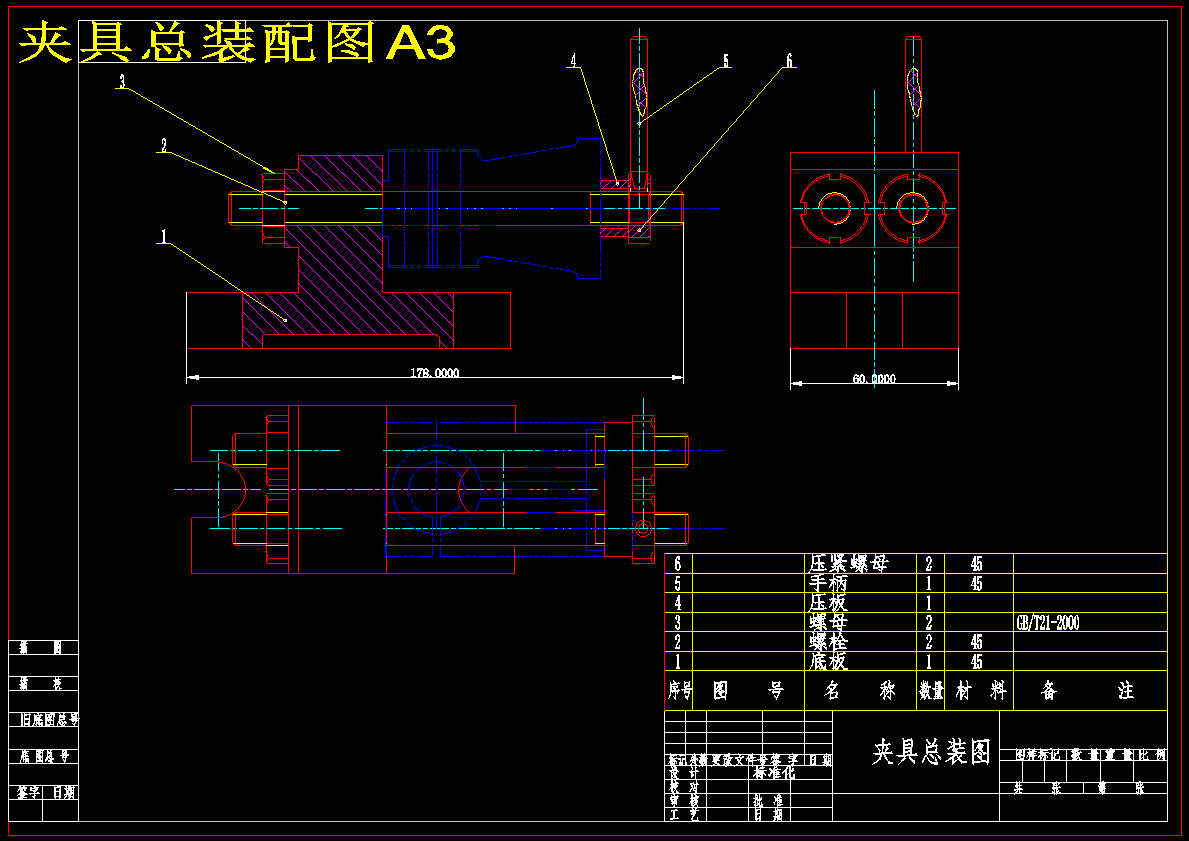Image resolution: width=1189 pixels, height=841 pixels.
Task: Select part name 手柄 in parts list
Action: [x=828, y=583]
